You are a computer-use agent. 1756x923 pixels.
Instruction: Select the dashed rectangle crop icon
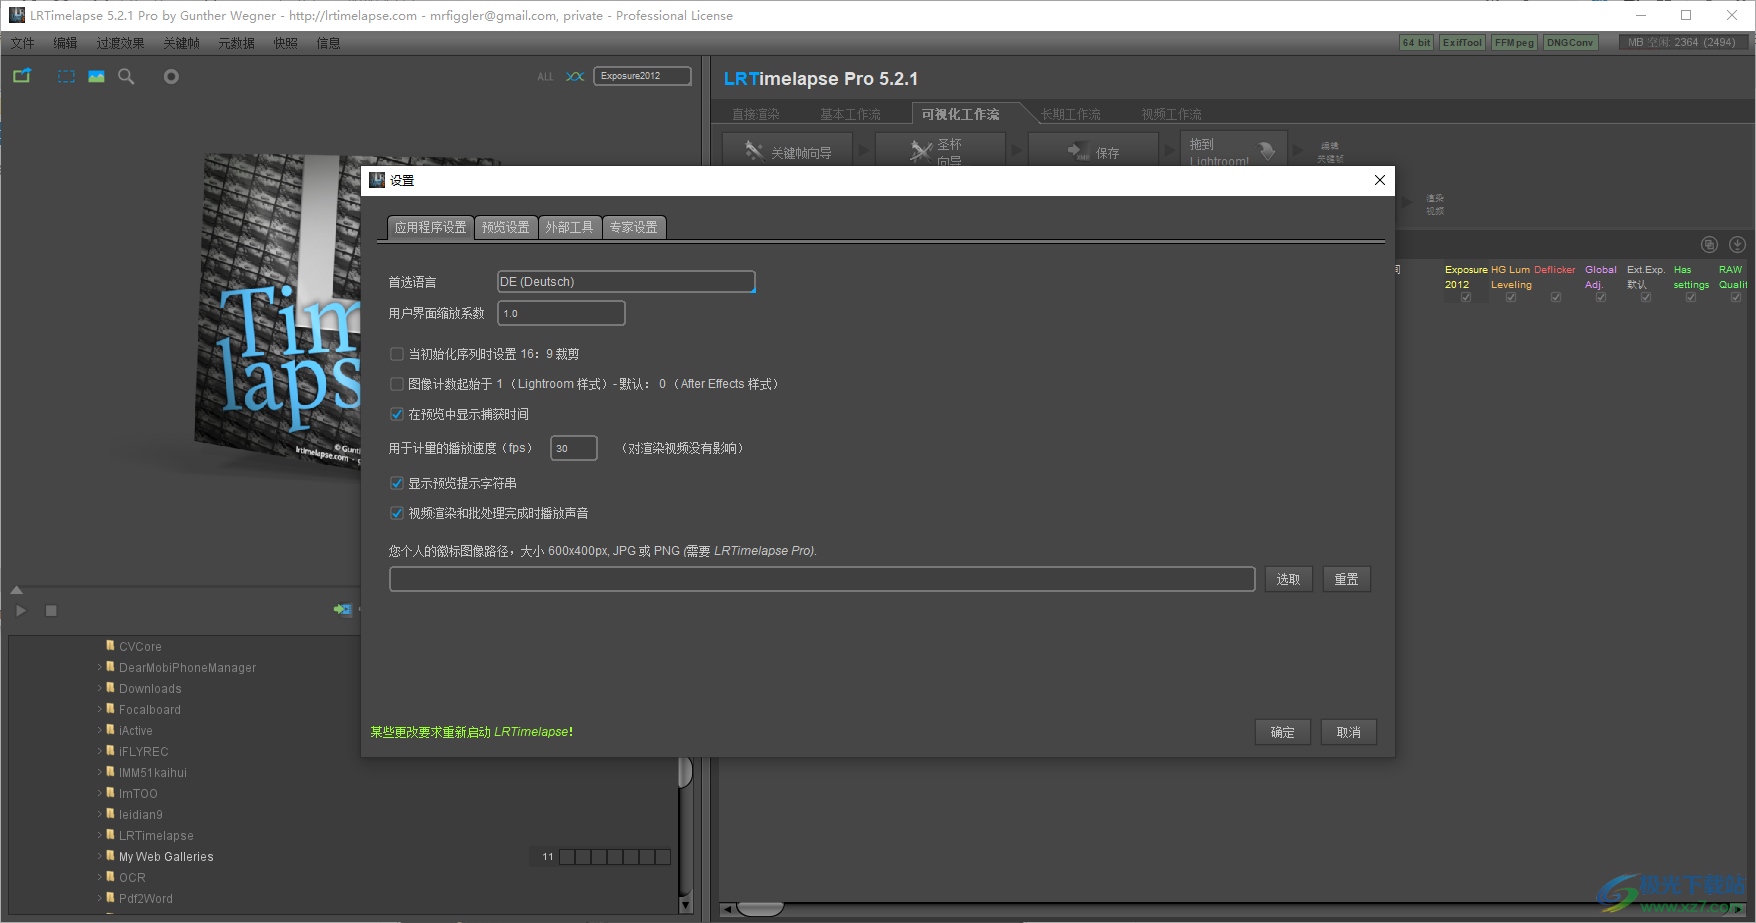click(x=66, y=76)
